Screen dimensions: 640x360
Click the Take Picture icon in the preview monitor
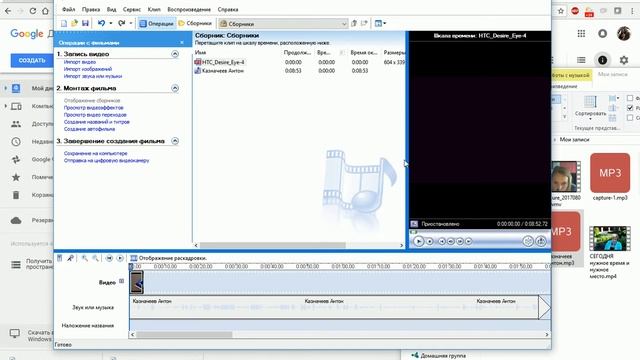(541, 241)
